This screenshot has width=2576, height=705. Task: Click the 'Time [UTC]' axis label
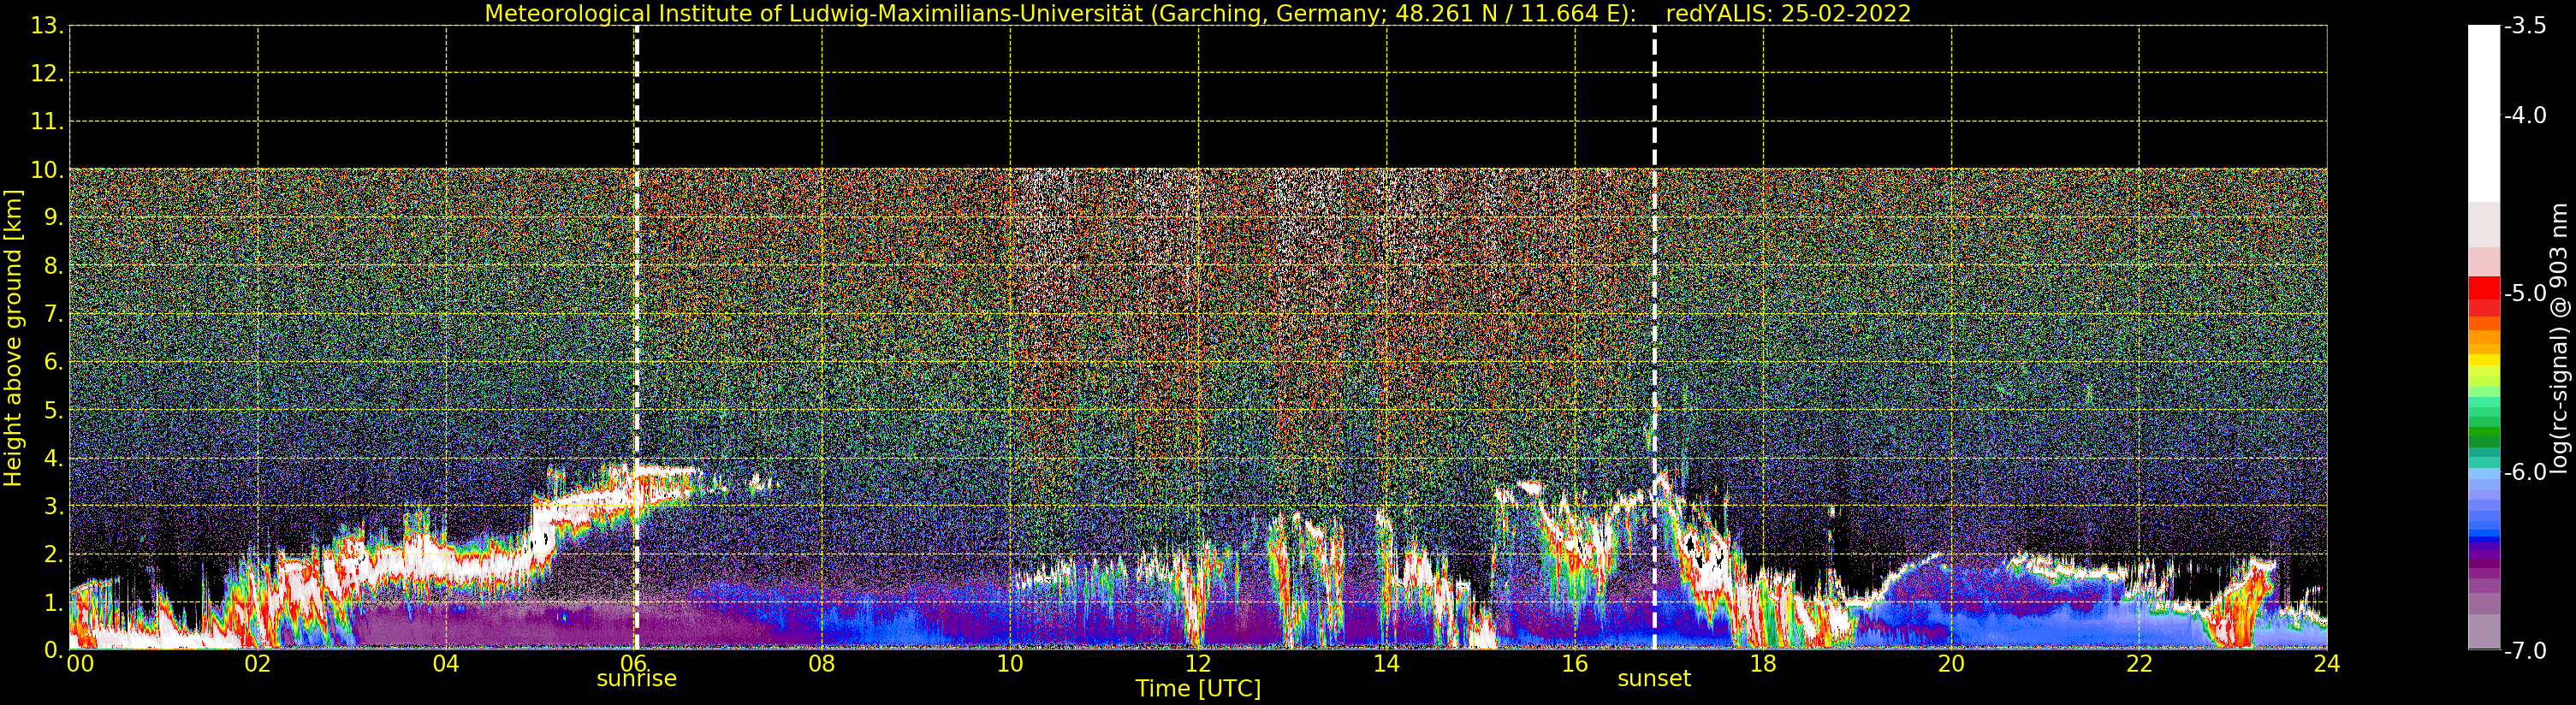1198,689
